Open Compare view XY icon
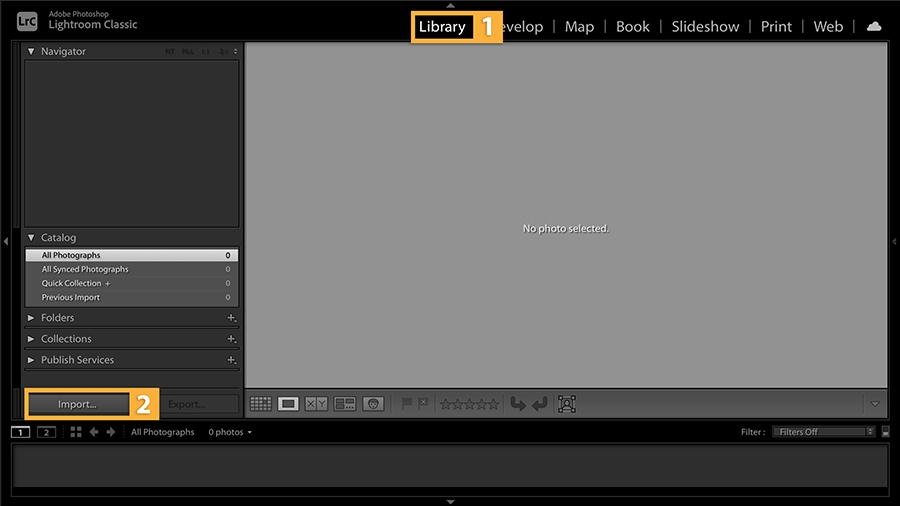Viewport: 900px width, 506px height. pos(316,404)
